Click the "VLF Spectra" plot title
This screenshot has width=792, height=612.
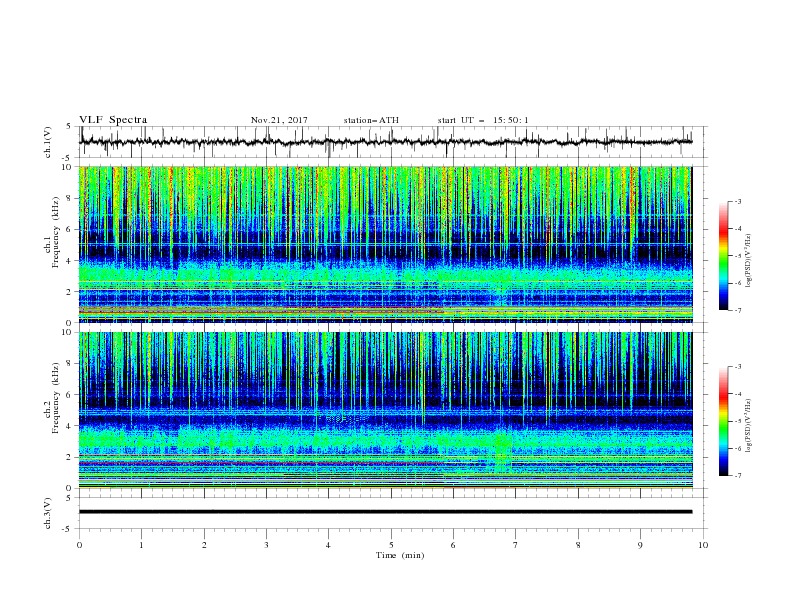(113, 120)
